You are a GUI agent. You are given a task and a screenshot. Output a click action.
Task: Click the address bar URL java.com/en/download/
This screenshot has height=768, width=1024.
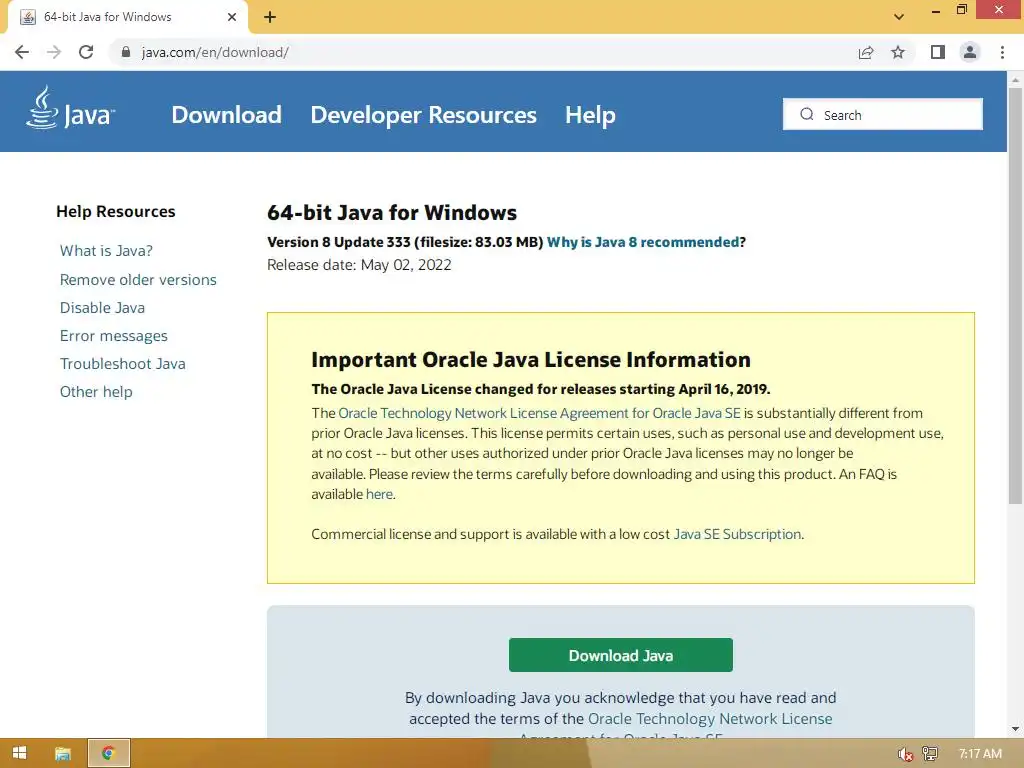point(216,52)
